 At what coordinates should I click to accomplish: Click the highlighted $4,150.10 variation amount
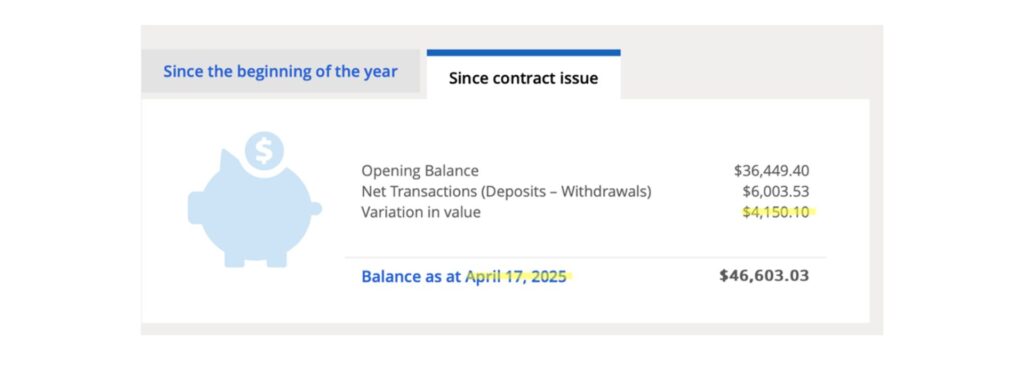tap(776, 212)
